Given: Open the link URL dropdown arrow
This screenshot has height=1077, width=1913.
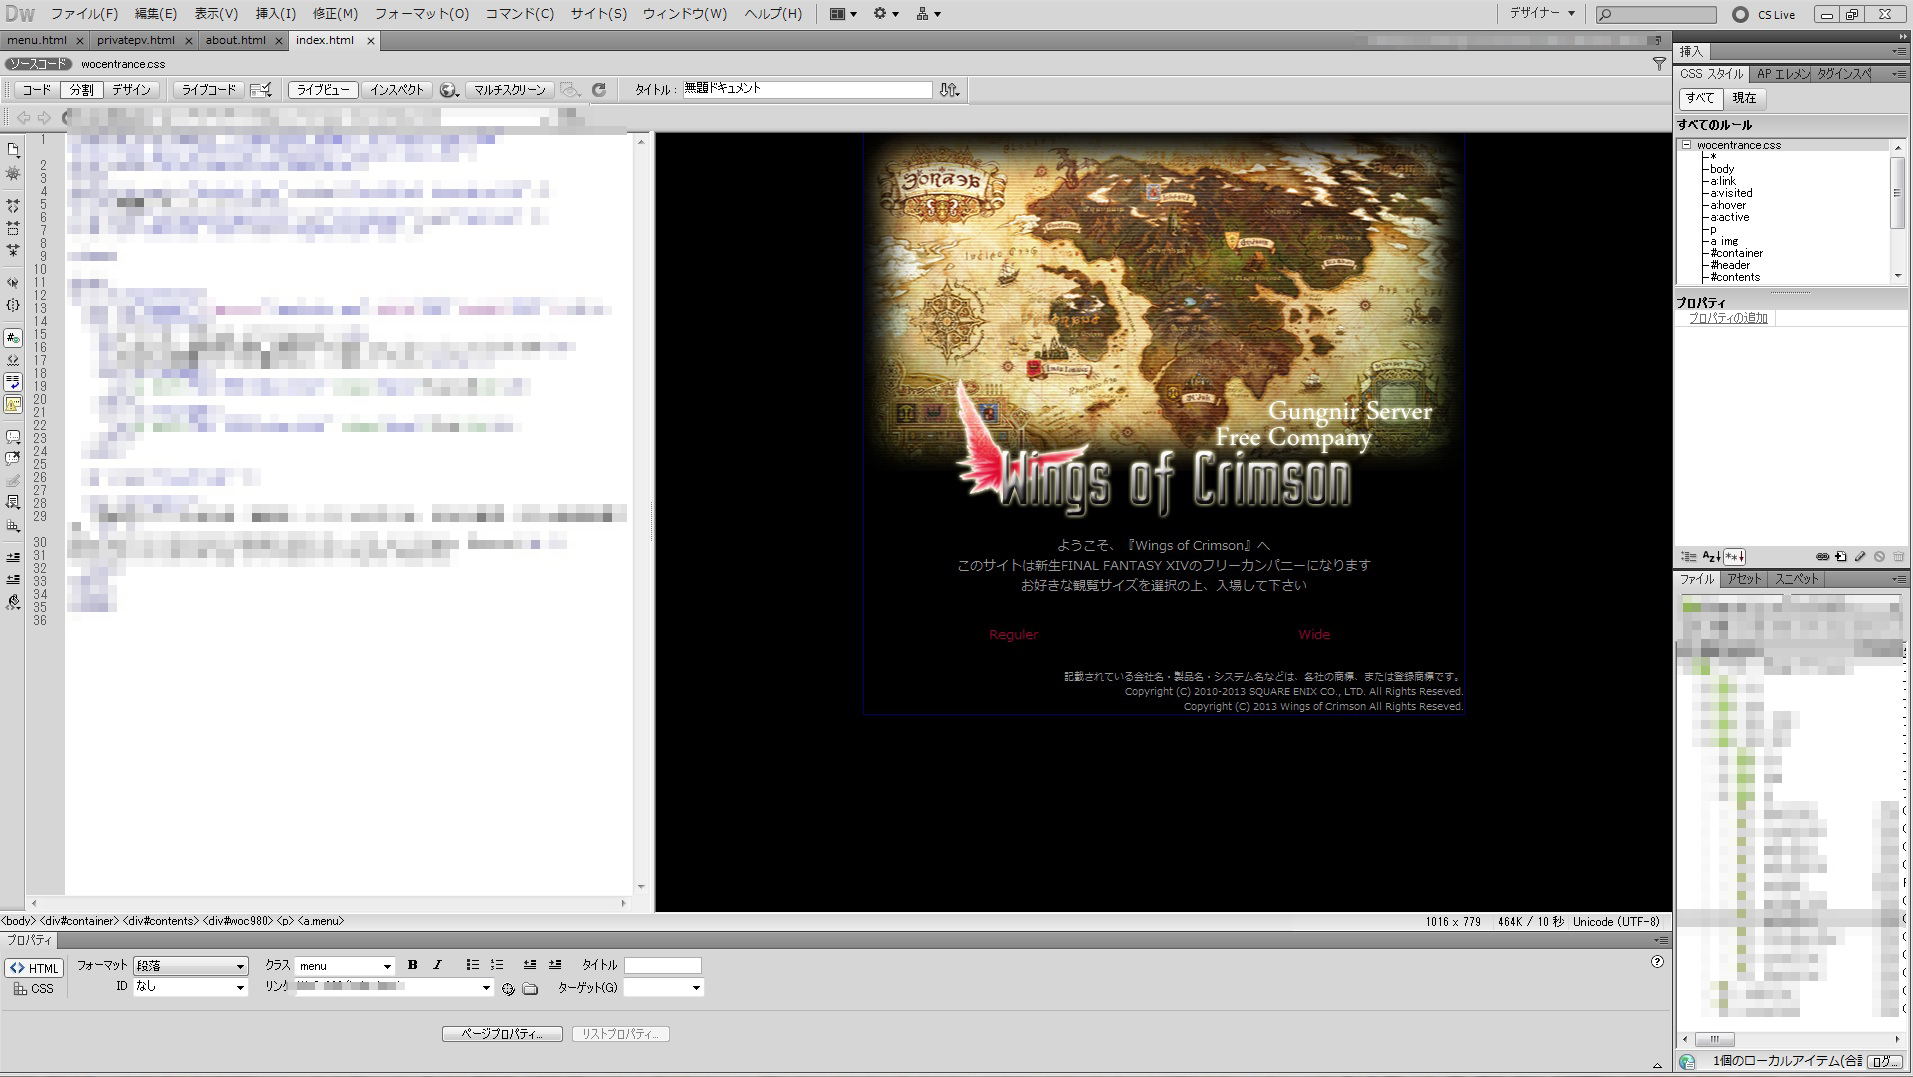Looking at the screenshot, I should pyautogui.click(x=486, y=988).
